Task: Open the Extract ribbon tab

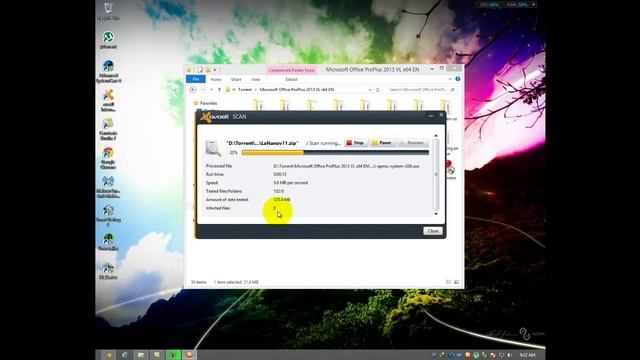Action: [291, 80]
